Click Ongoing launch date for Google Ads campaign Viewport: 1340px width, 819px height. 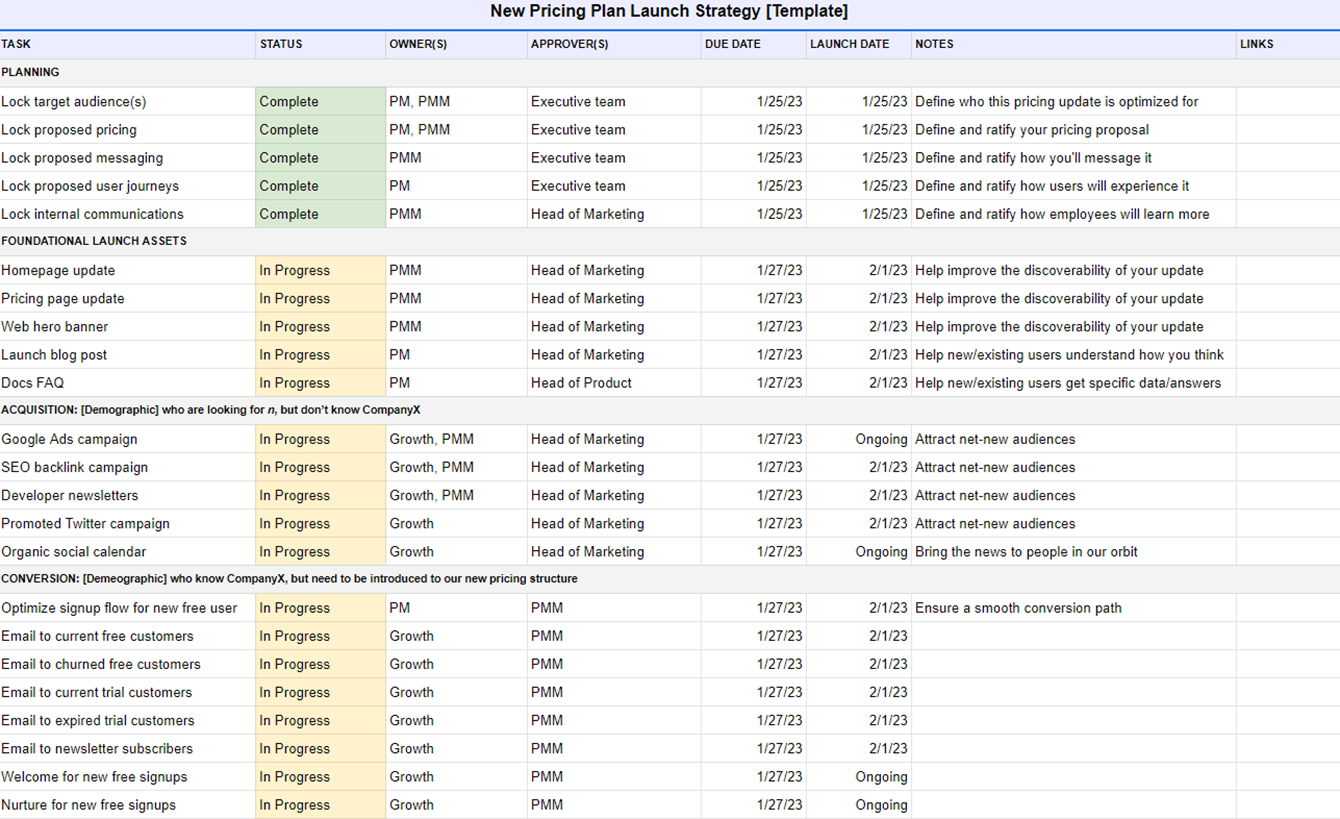click(x=859, y=440)
